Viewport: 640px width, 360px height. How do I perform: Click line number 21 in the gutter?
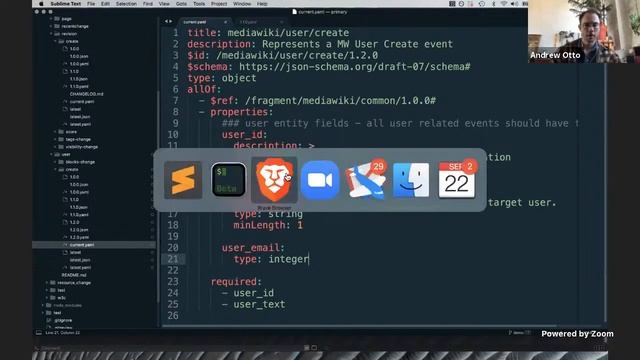point(173,259)
